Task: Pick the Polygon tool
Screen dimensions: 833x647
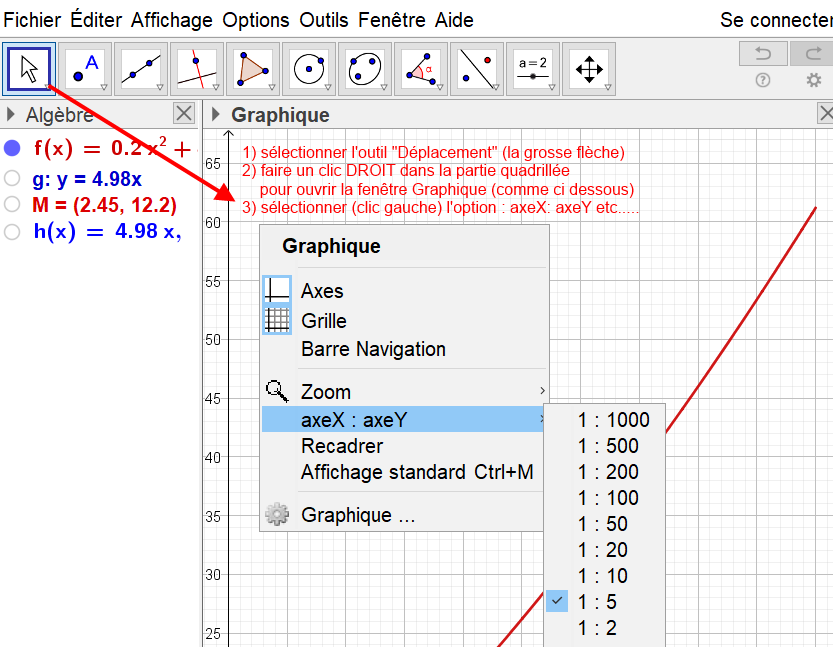Action: [253, 69]
